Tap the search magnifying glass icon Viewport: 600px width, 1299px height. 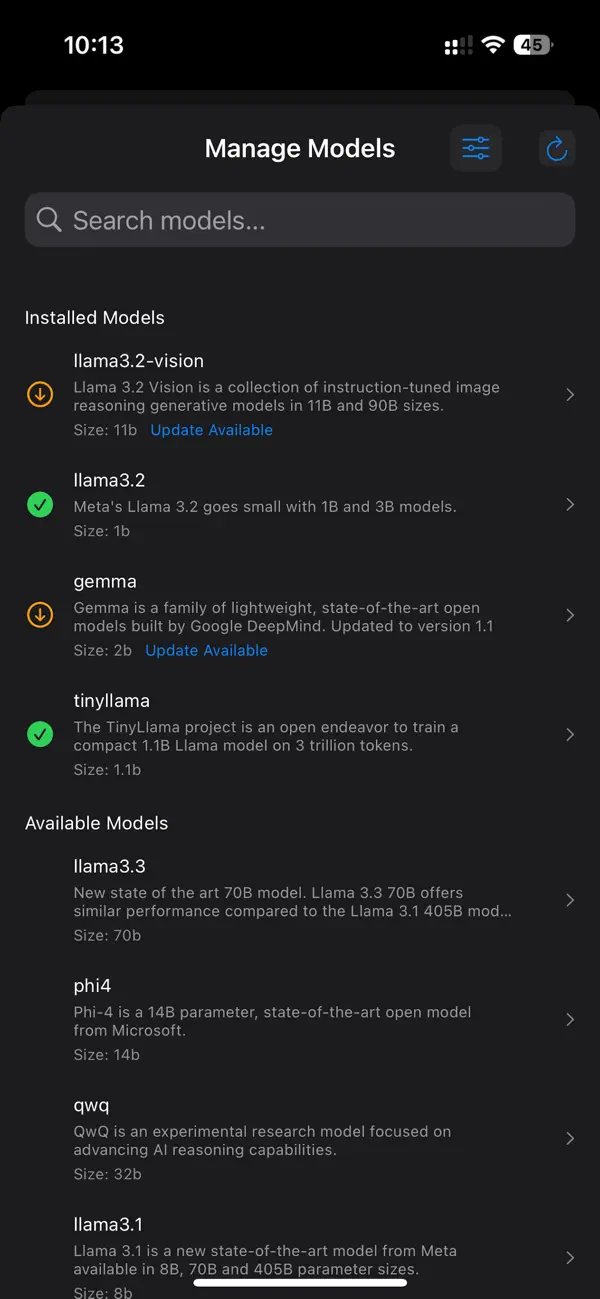click(49, 219)
